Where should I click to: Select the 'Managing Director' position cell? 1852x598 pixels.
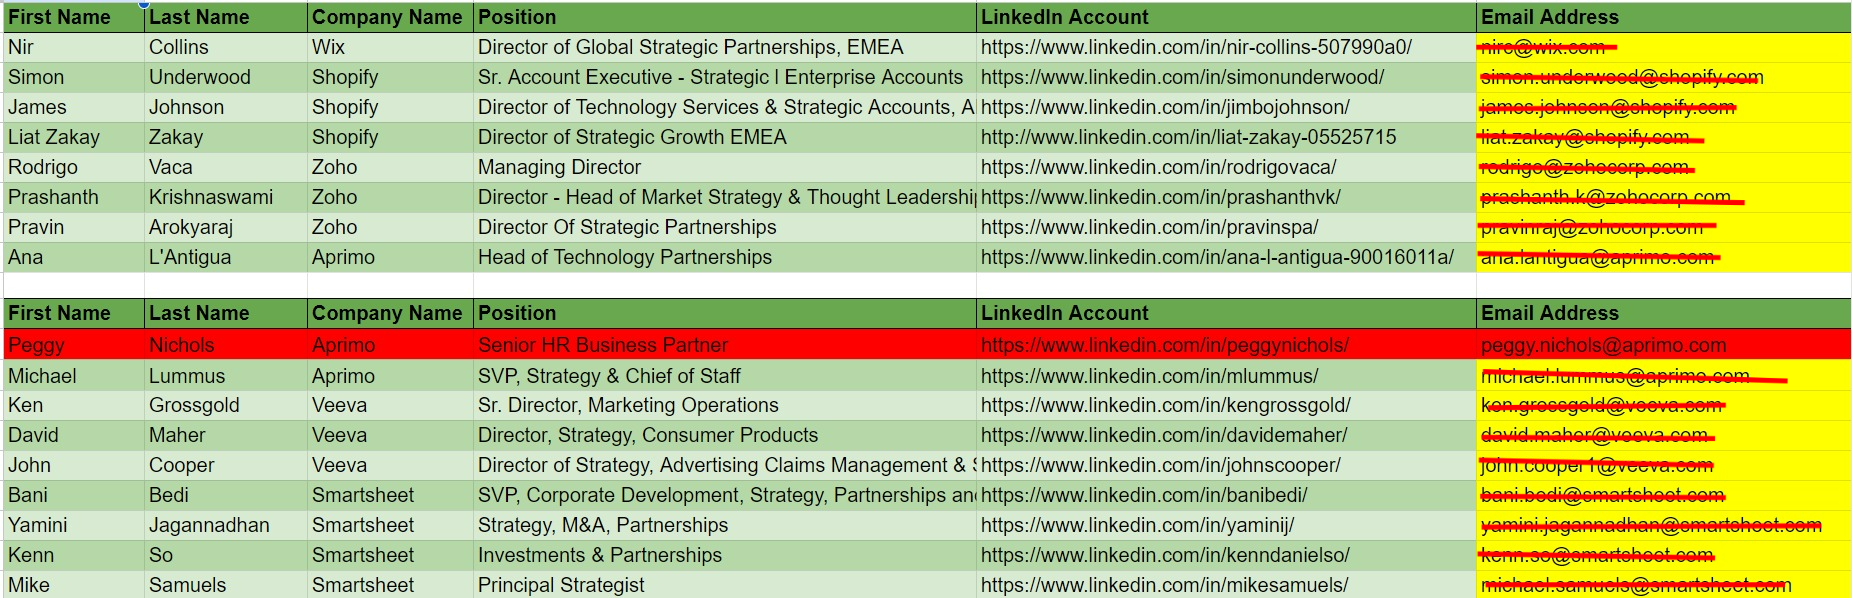(x=559, y=167)
